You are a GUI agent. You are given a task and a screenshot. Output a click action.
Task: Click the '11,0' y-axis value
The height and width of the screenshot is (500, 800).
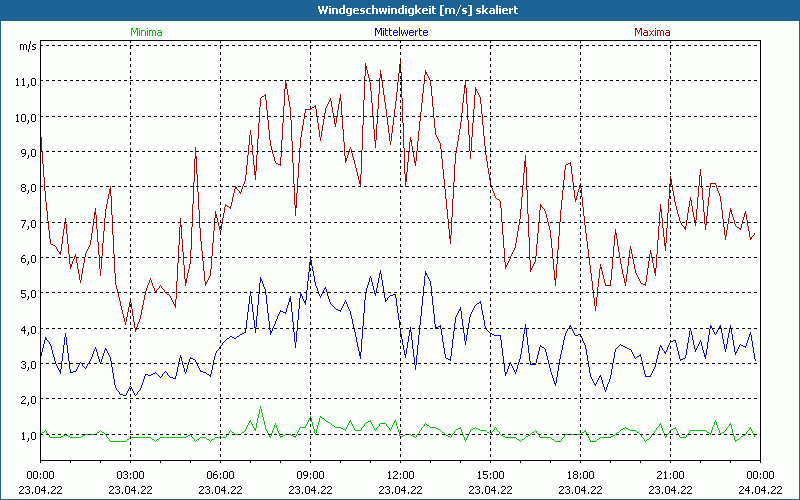point(26,82)
